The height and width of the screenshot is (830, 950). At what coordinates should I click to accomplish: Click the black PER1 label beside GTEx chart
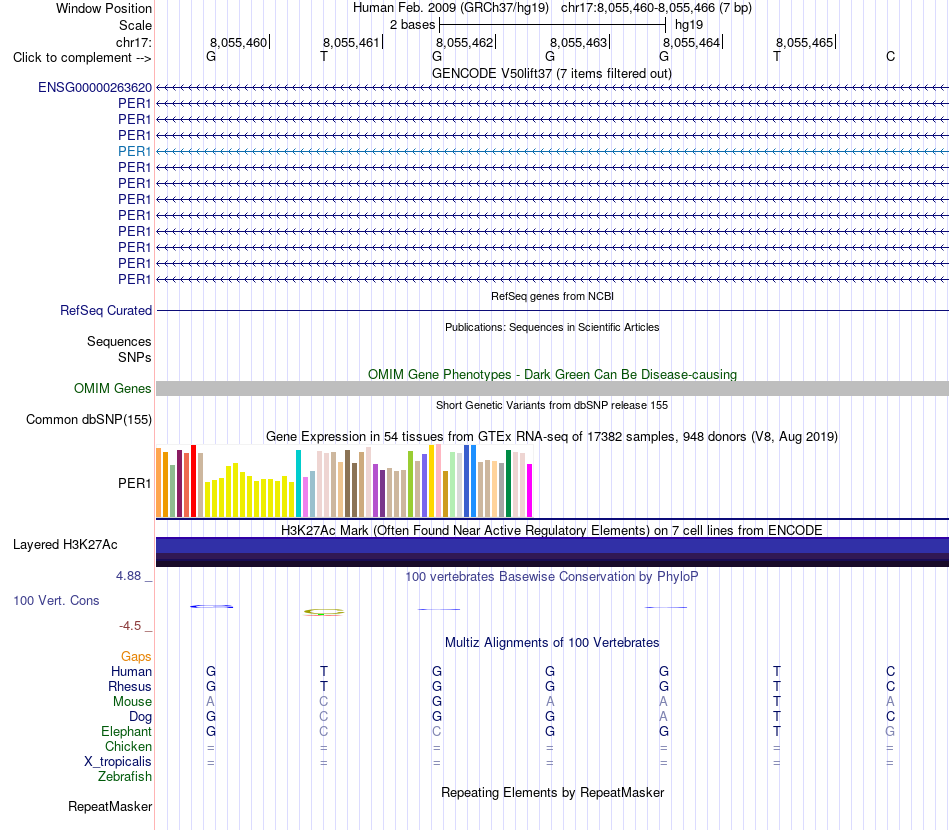click(x=135, y=483)
